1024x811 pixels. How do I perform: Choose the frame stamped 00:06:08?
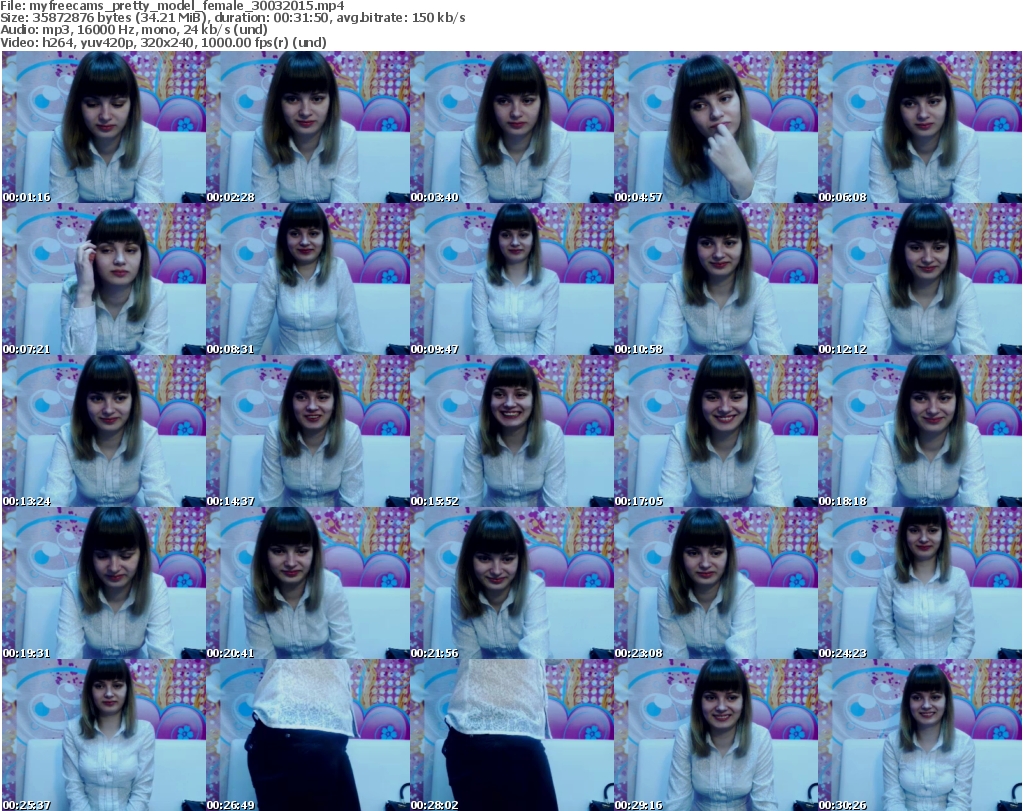(x=920, y=127)
